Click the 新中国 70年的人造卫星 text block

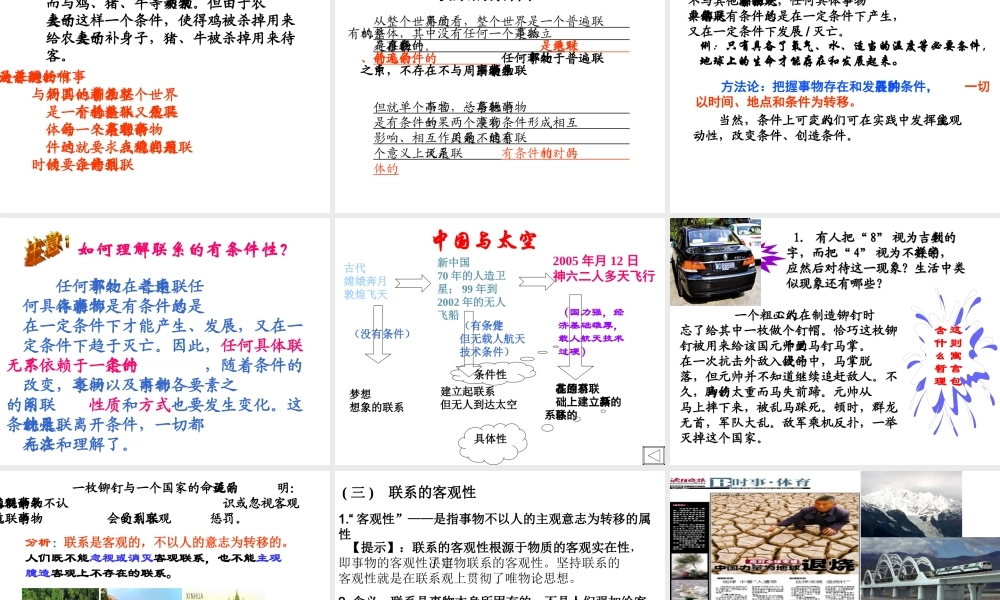471,288
